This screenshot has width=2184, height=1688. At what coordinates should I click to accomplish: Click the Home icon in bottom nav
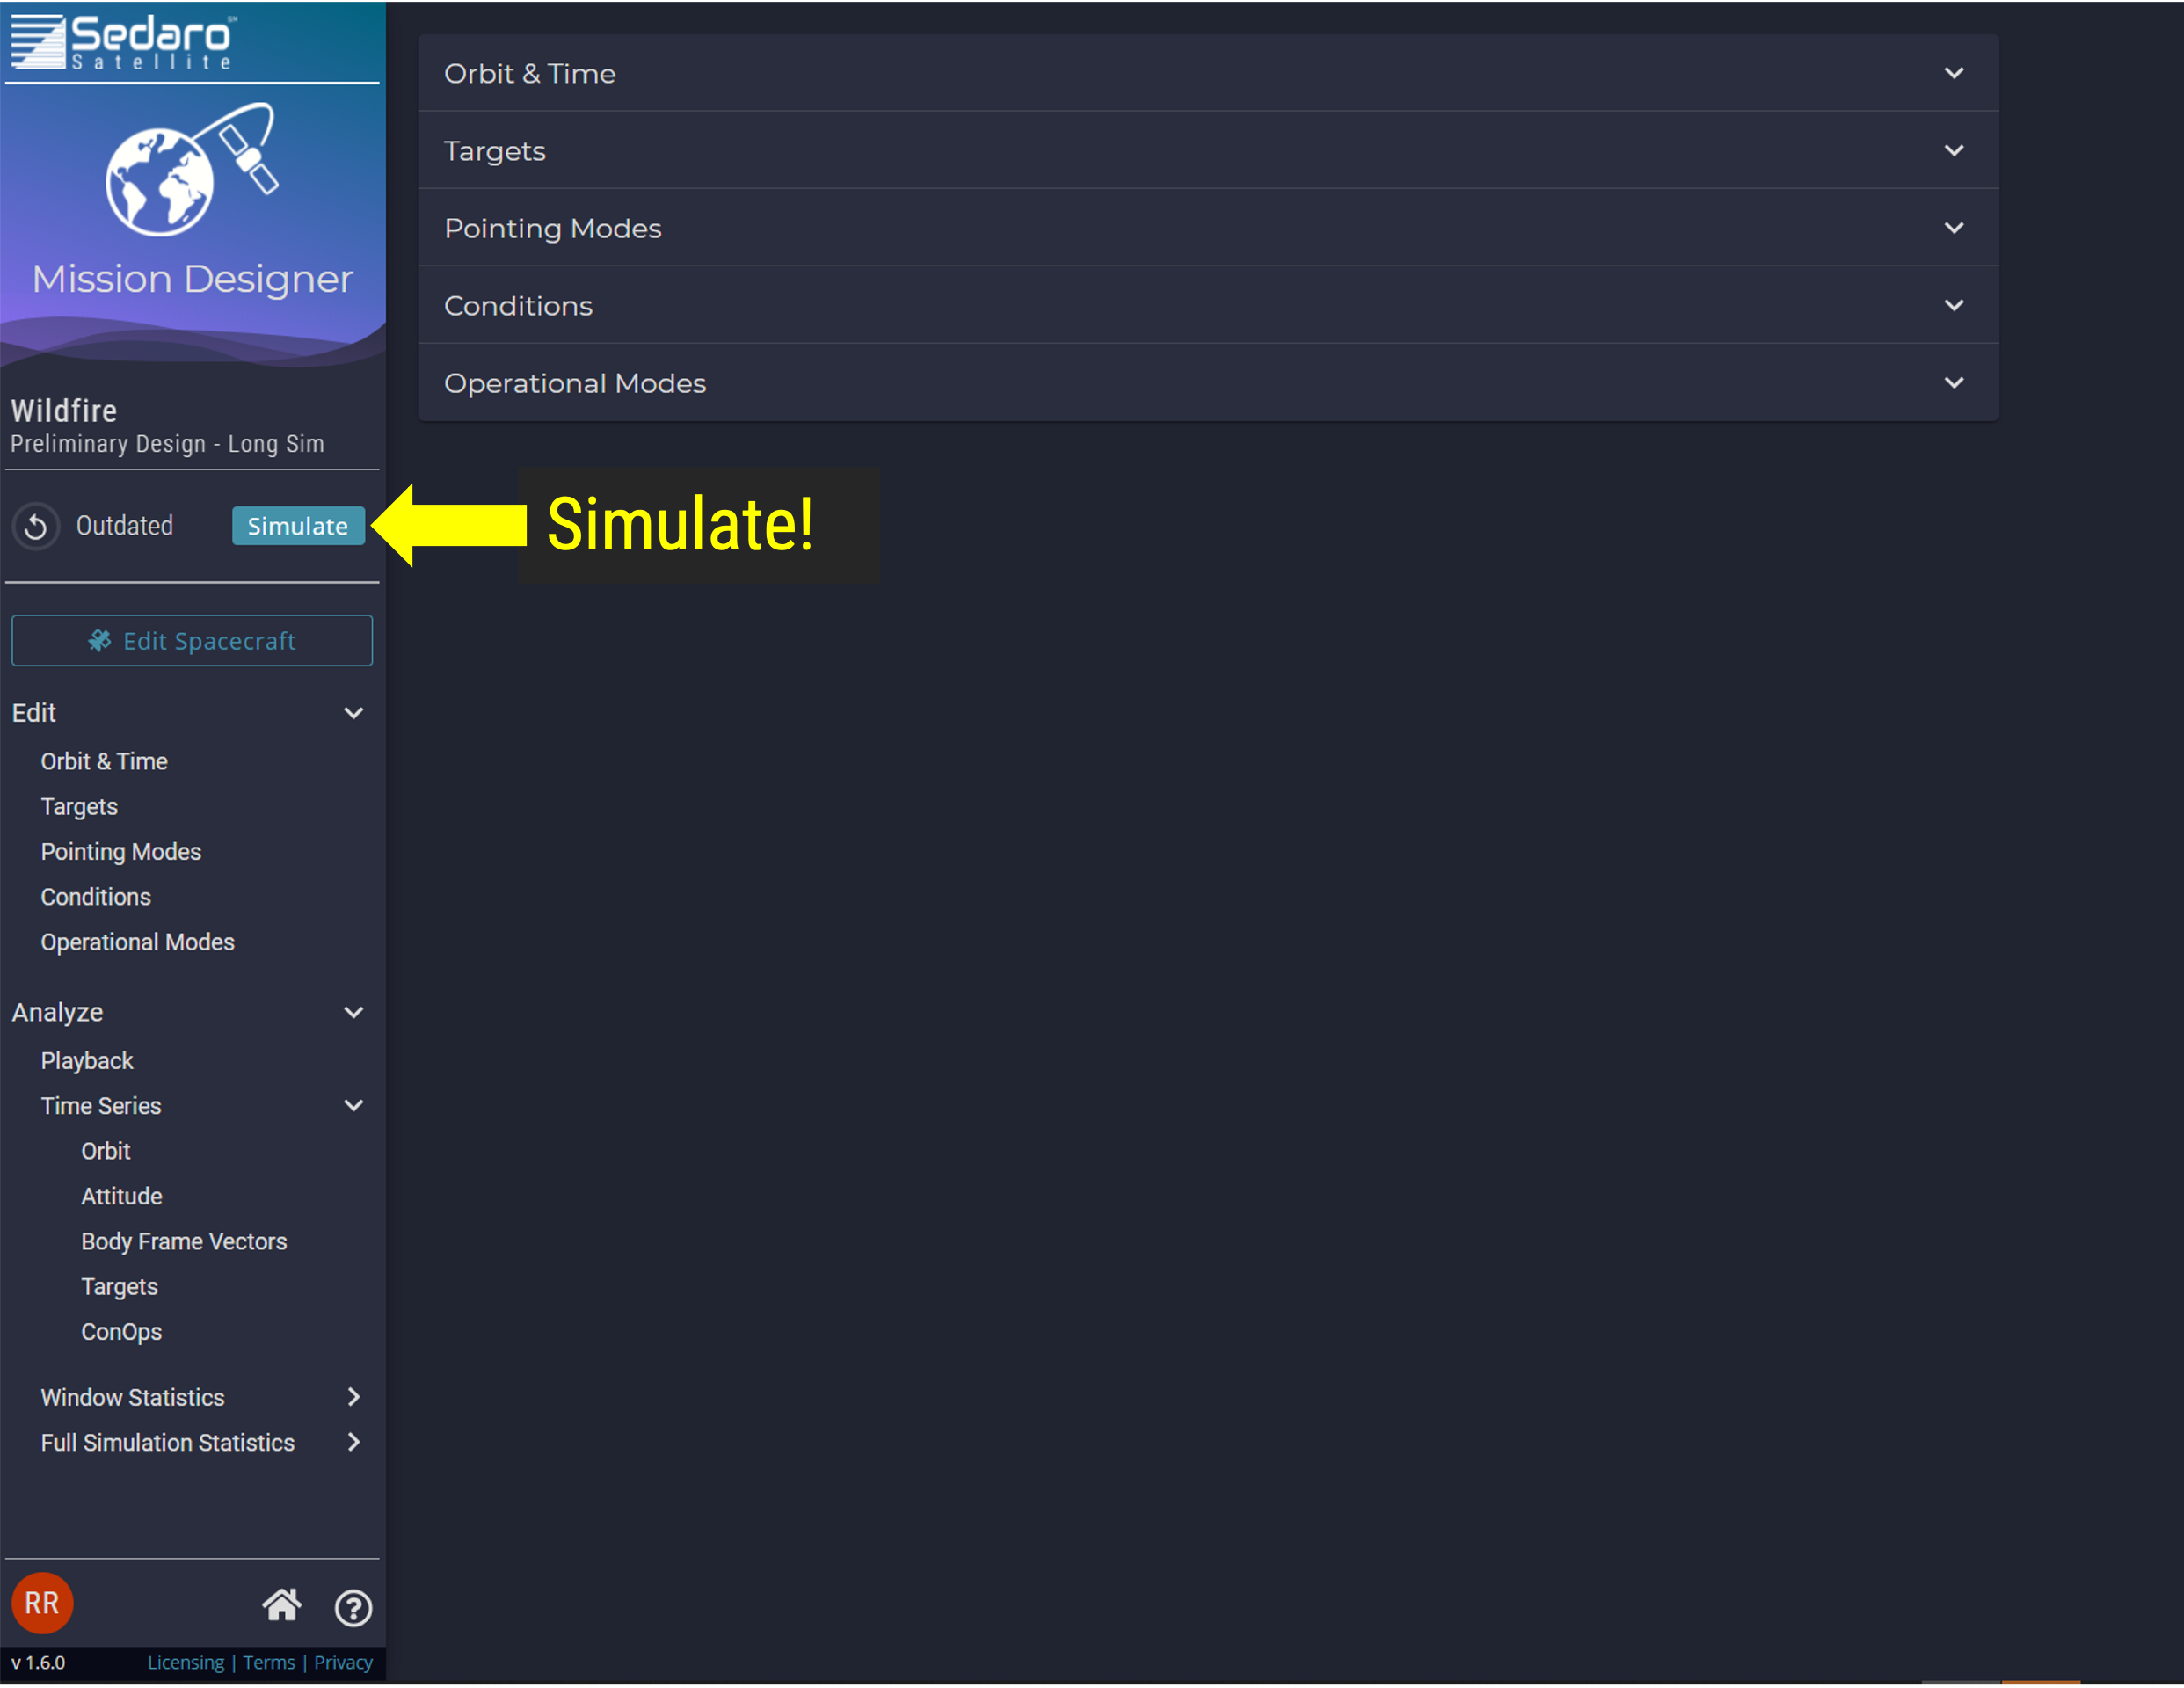[280, 1606]
